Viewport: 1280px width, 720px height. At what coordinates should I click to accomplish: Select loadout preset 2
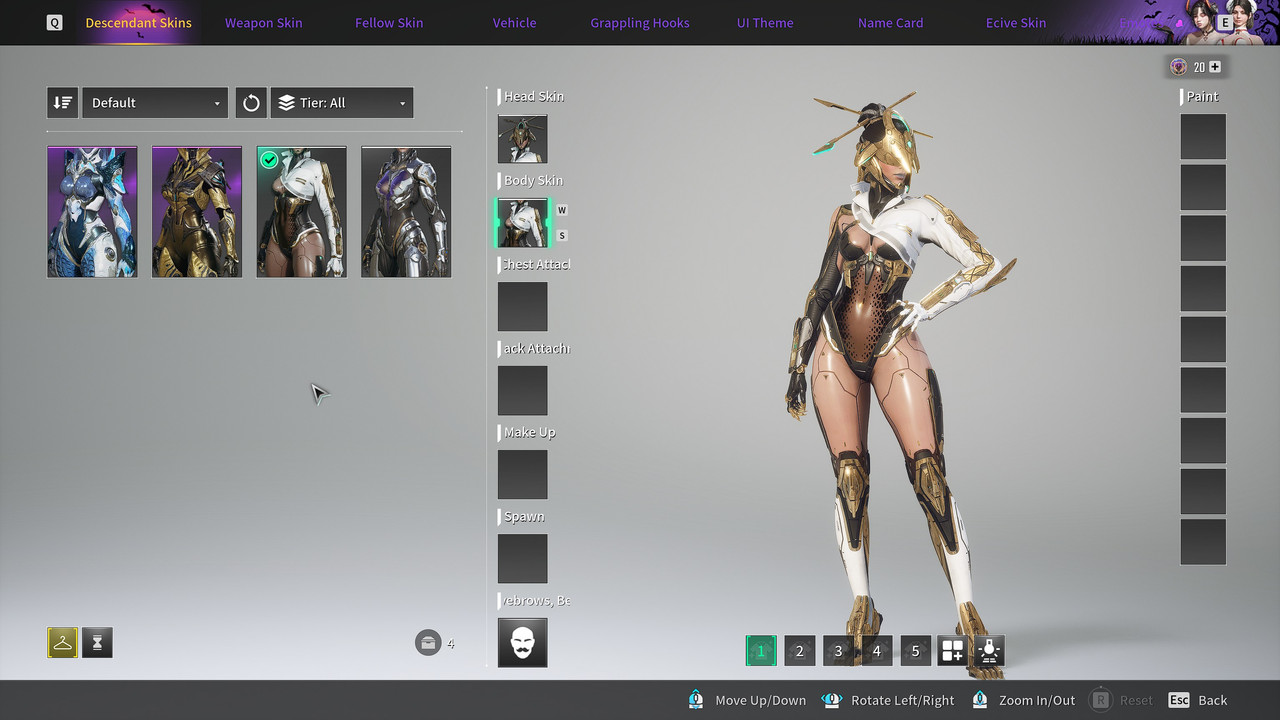(799, 651)
